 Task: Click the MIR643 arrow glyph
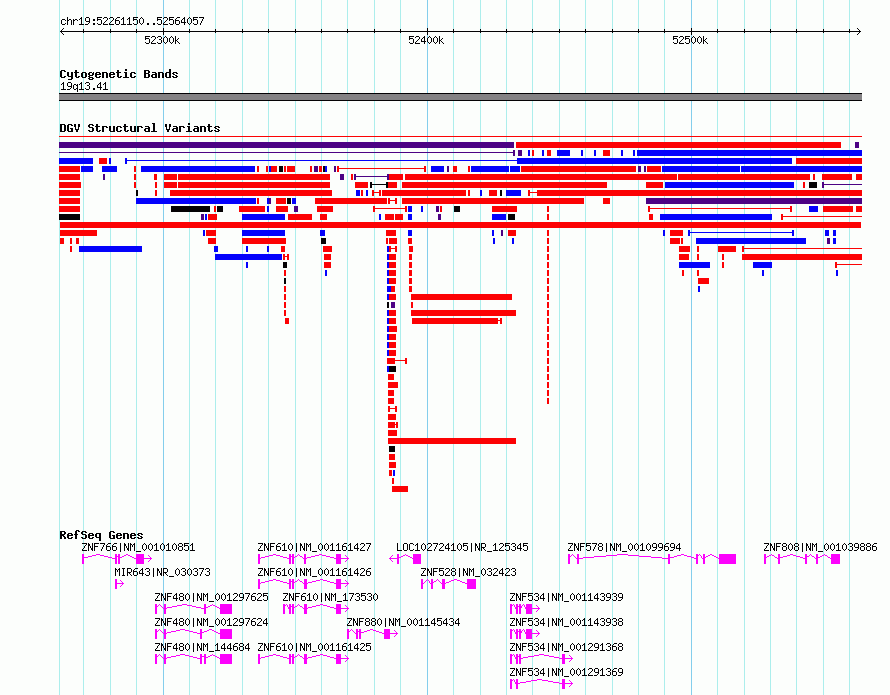tap(119, 584)
